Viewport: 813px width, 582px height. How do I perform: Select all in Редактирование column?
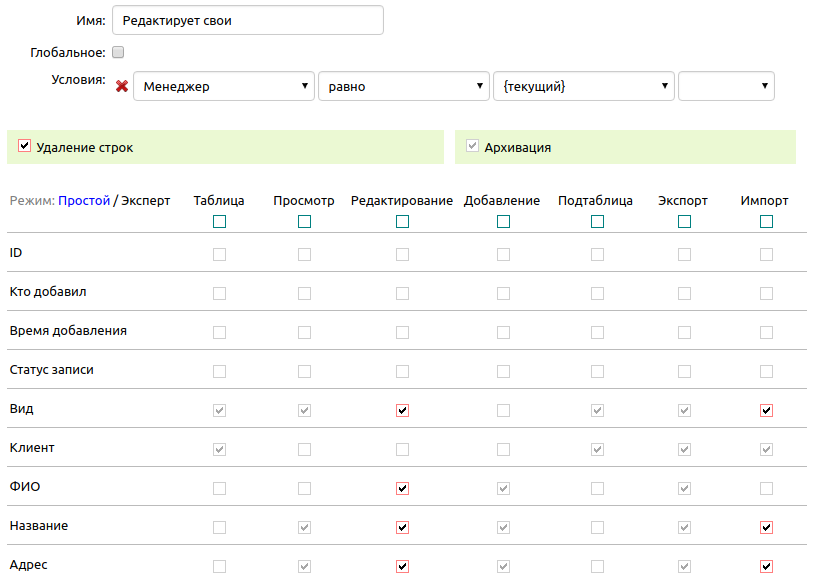point(402,222)
